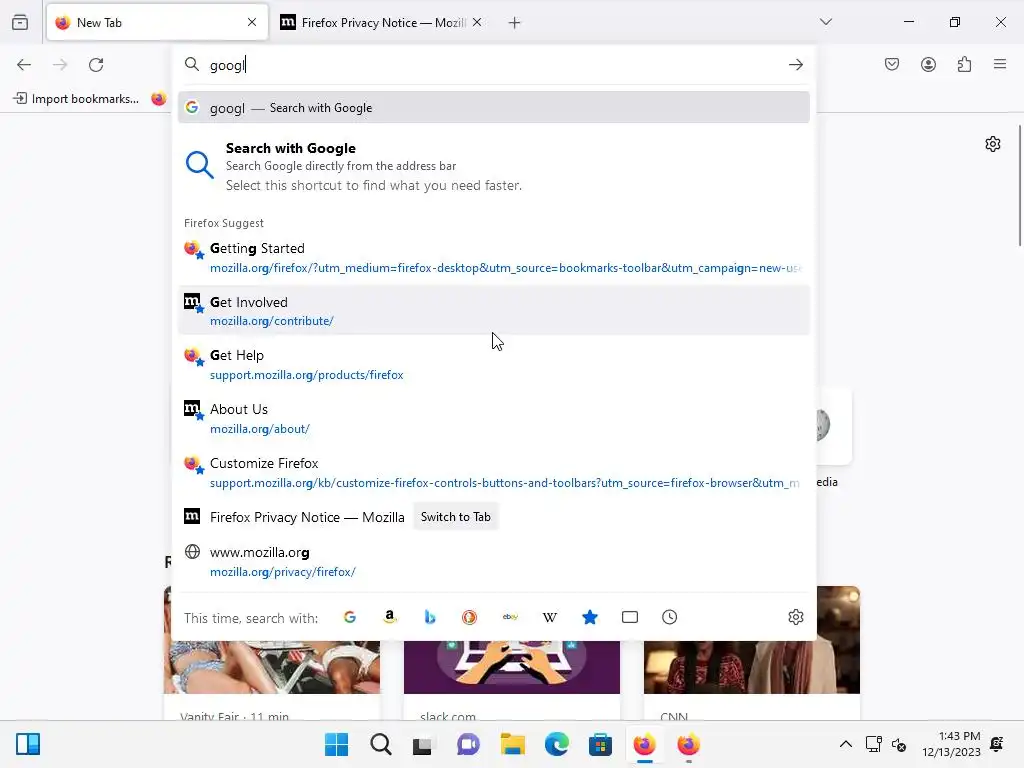This screenshot has width=1024, height=768.
Task: Open the Extensions puzzle icon
Action: coord(964,64)
